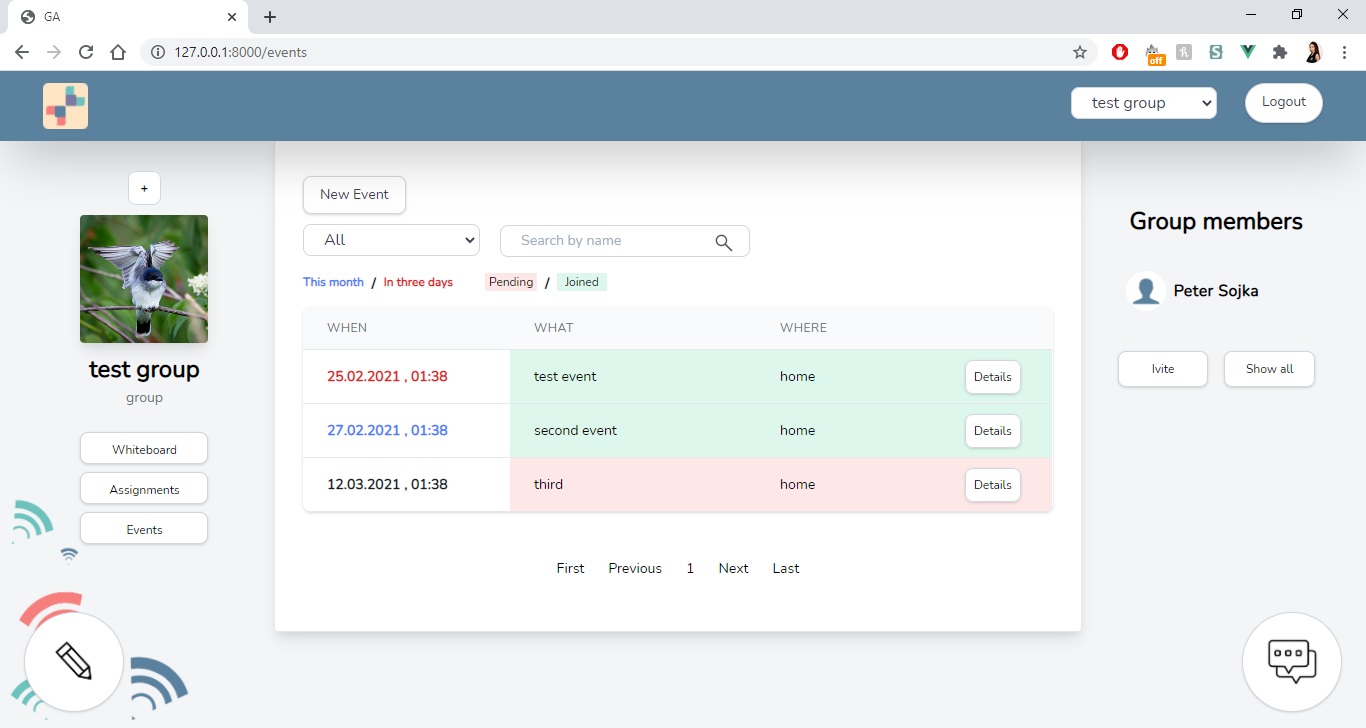Image resolution: width=1366 pixels, height=728 pixels.
Task: Open the chat bubble icon
Action: click(1291, 661)
